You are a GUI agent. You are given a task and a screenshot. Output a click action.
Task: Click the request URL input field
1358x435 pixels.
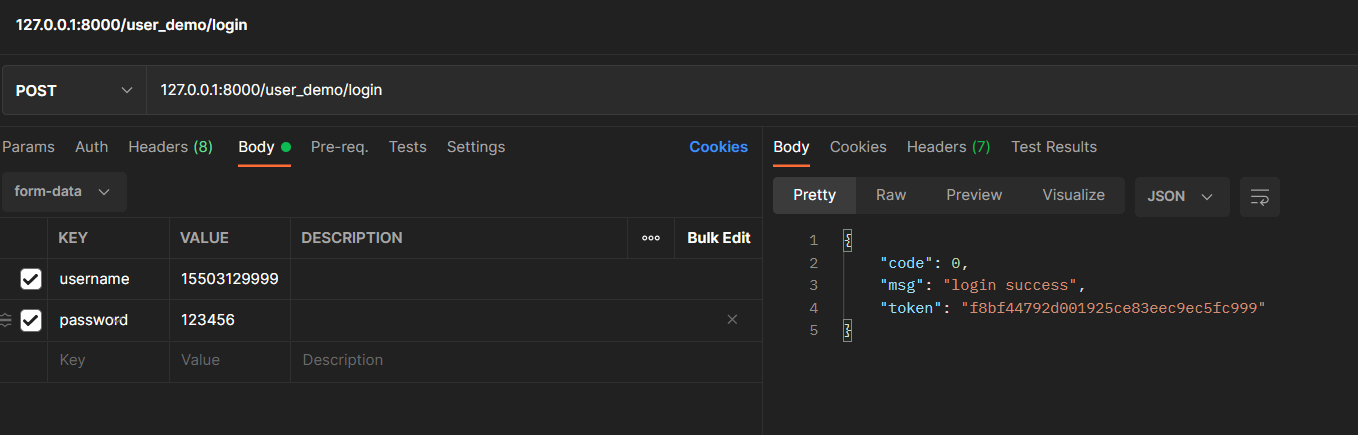pyautogui.click(x=700, y=90)
